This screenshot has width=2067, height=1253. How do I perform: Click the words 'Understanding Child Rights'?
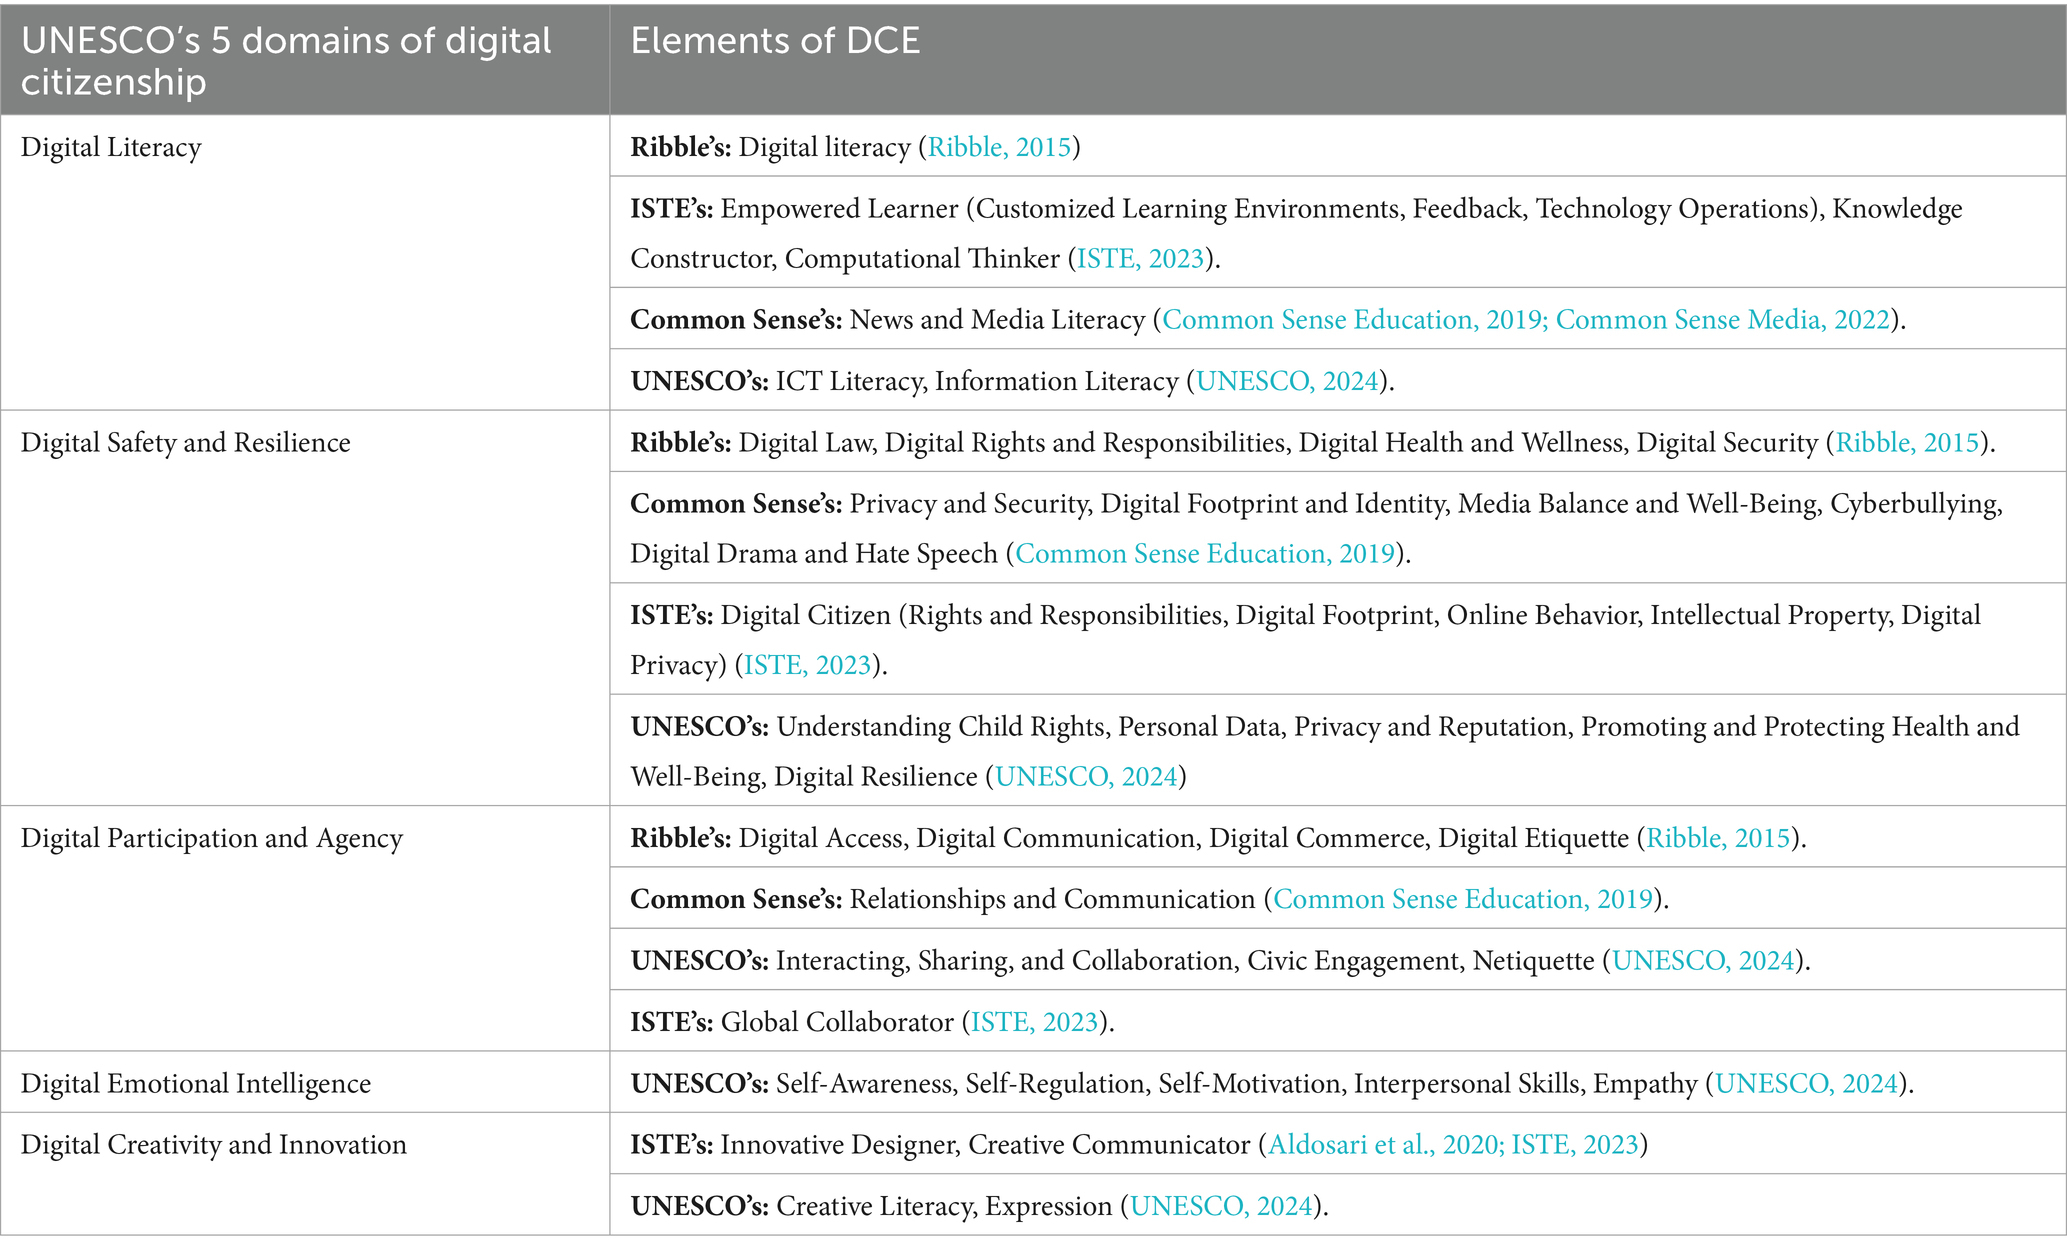click(940, 726)
